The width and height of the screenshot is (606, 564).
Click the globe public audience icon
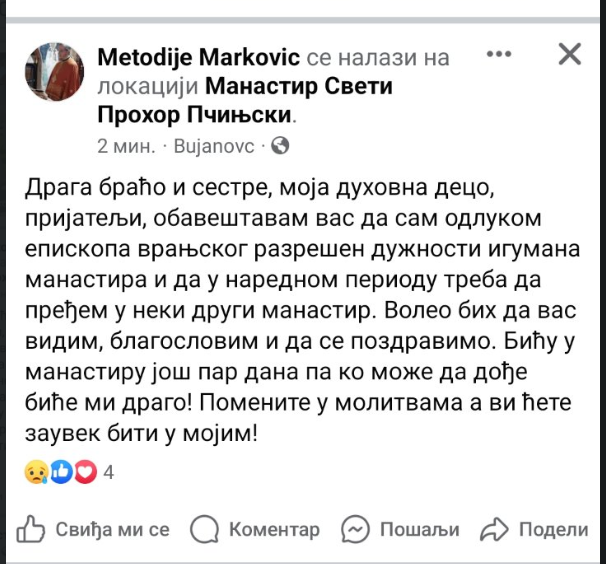click(280, 146)
